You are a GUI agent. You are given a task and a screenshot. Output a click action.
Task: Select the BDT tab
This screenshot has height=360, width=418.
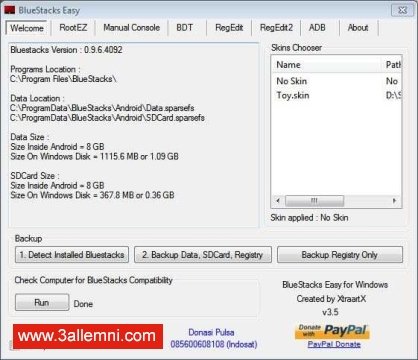pyautogui.click(x=185, y=28)
